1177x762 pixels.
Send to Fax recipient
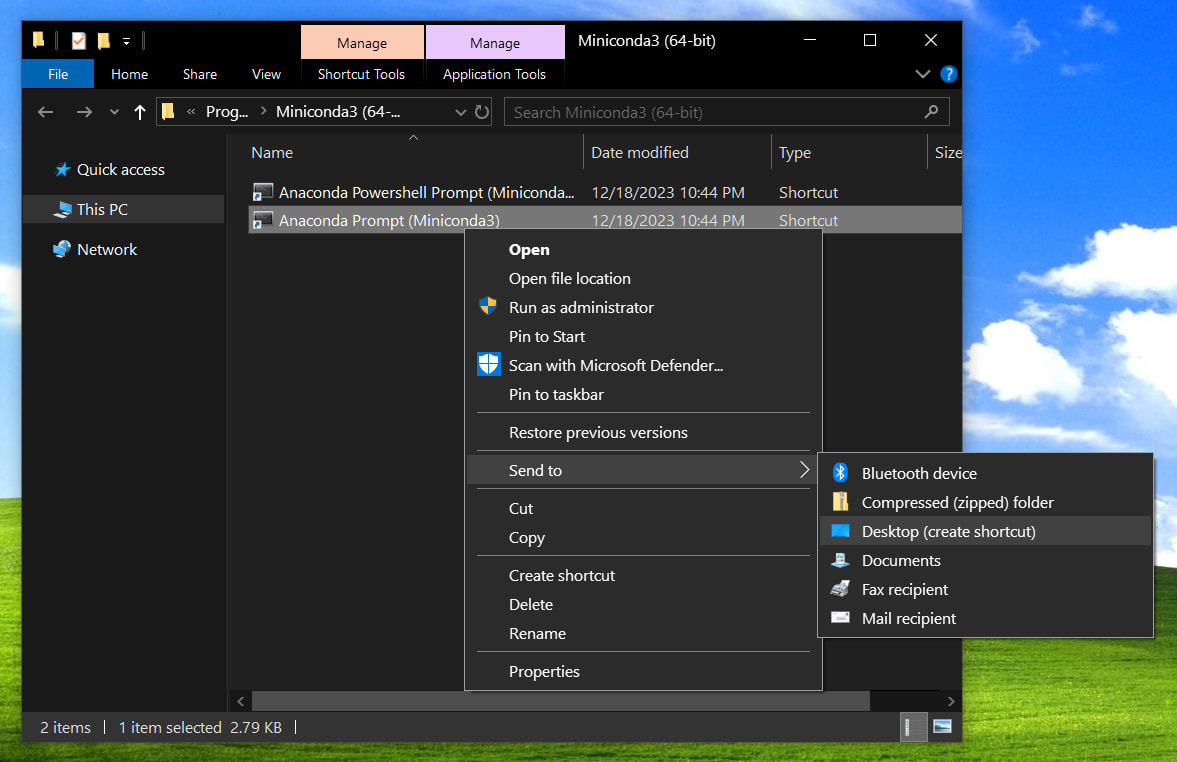[985, 589]
